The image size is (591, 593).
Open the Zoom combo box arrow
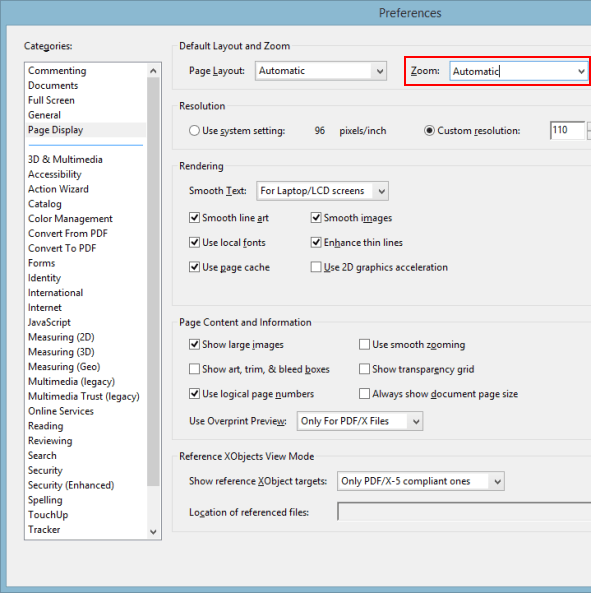pyautogui.click(x=581, y=71)
